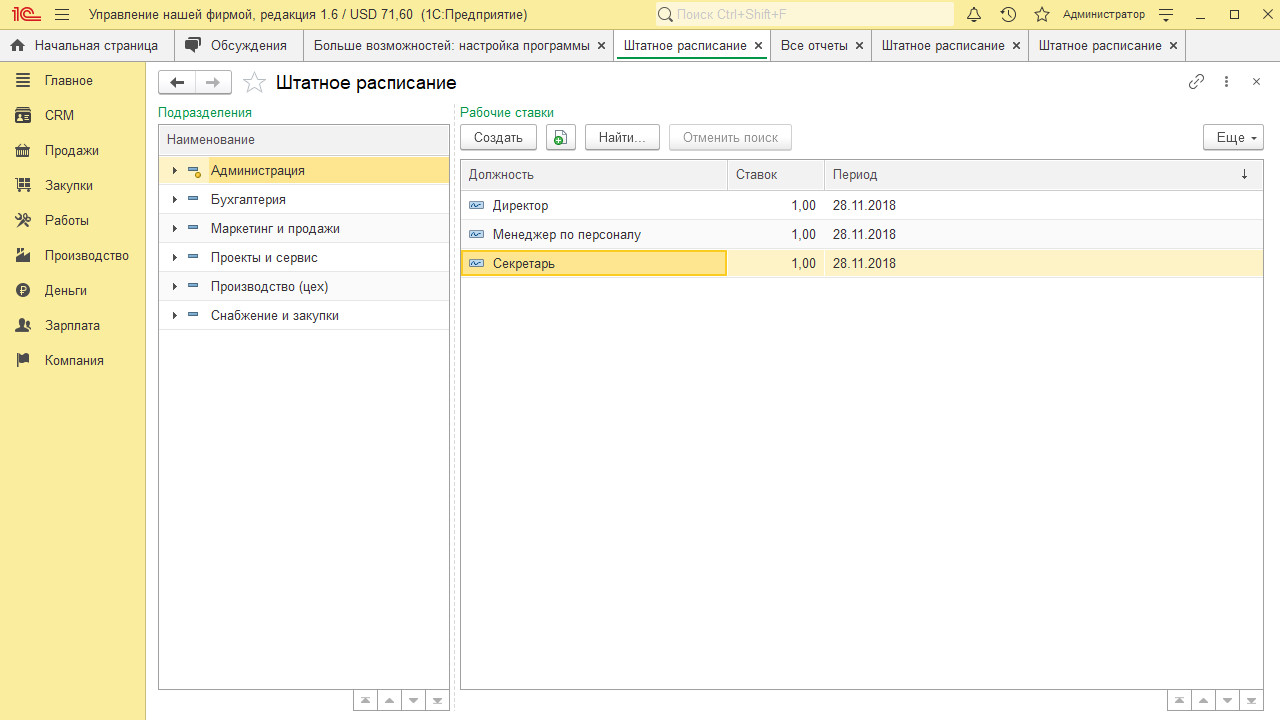
Task: Copy link with the chain icon
Action: point(1196,82)
